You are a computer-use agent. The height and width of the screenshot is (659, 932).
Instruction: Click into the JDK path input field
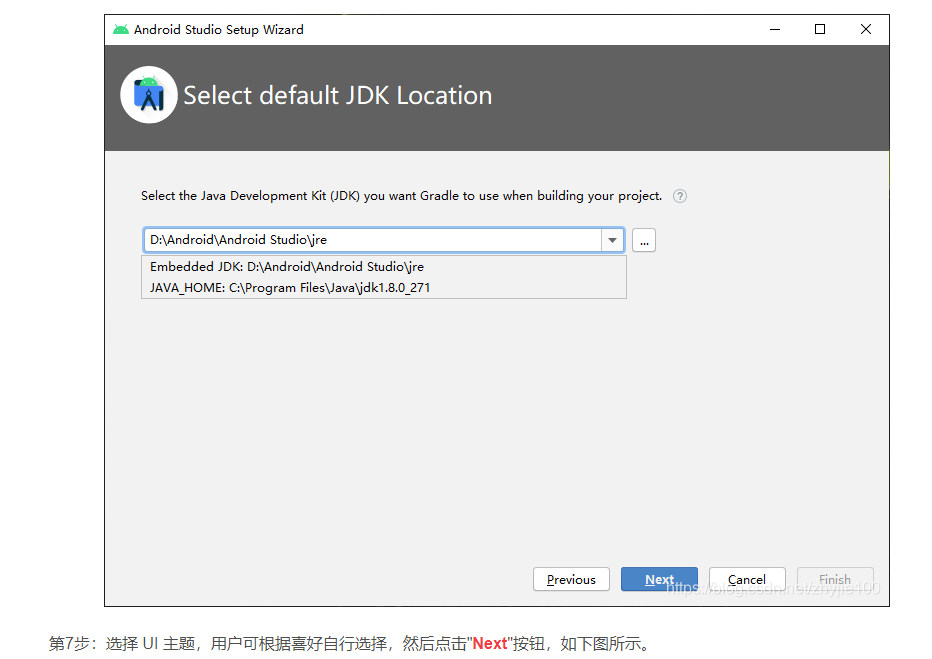[373, 240]
